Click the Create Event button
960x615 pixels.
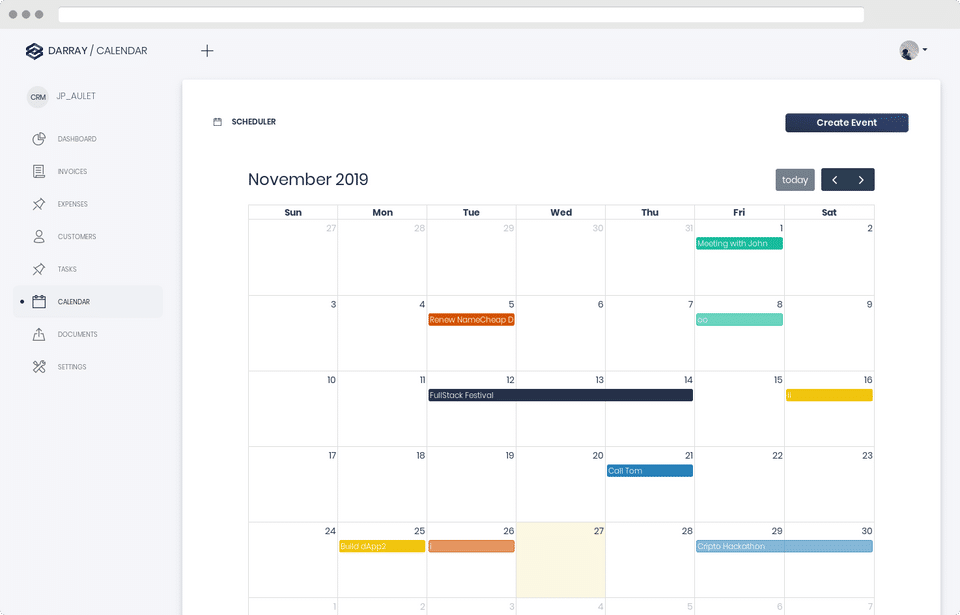pyautogui.click(x=847, y=123)
